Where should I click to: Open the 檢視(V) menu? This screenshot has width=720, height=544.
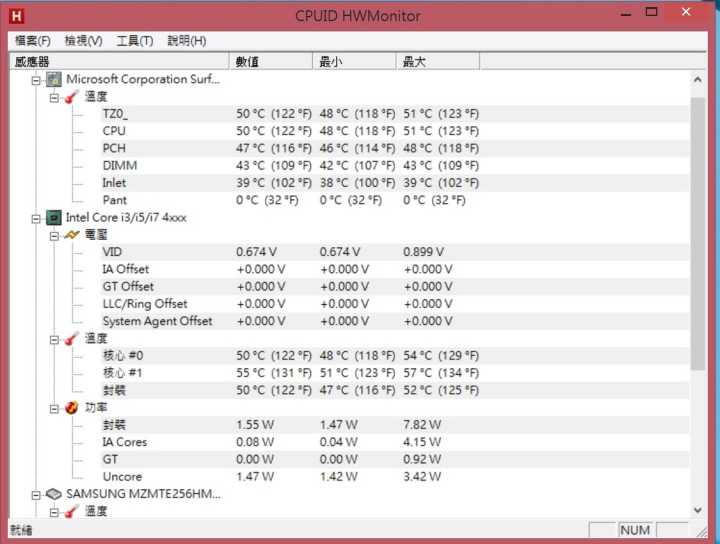pos(83,41)
